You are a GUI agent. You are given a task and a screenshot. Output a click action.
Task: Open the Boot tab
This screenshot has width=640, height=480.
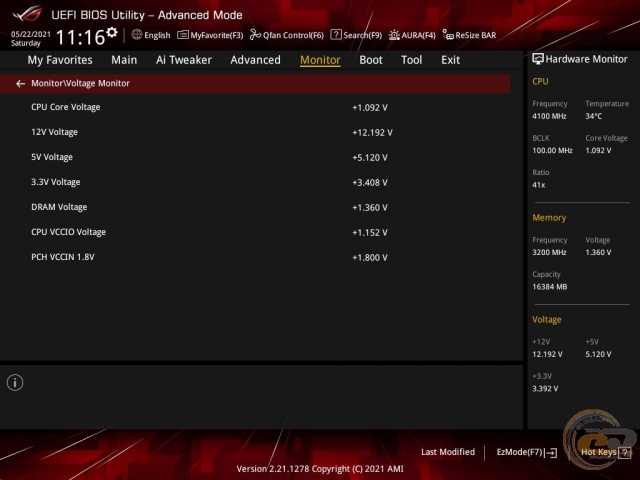(x=371, y=60)
